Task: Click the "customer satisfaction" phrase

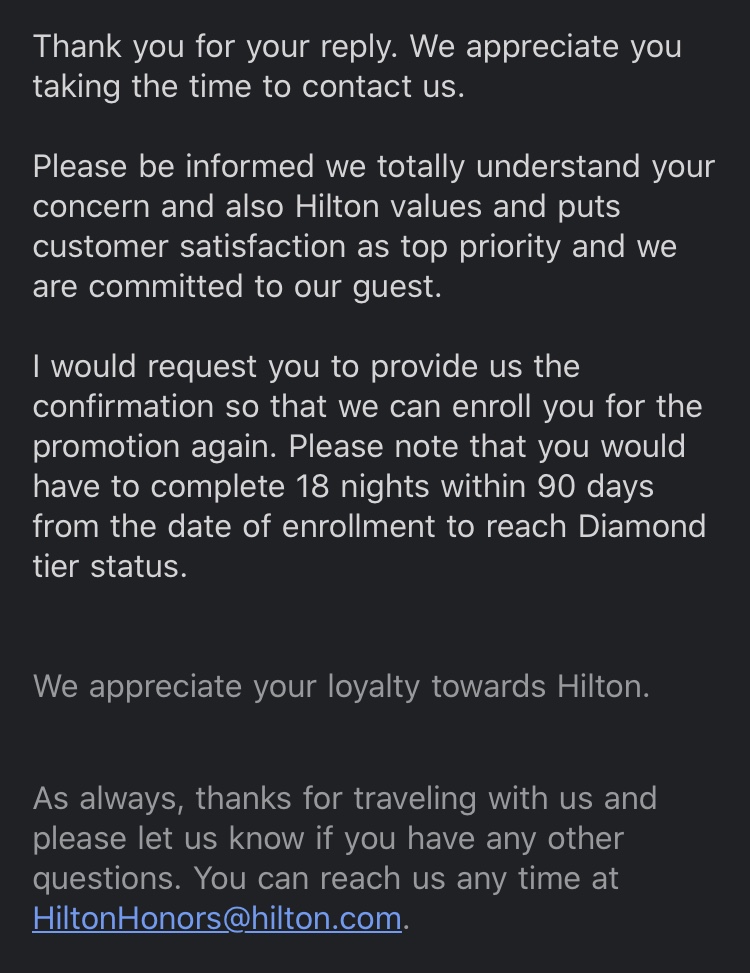Action: [189, 246]
